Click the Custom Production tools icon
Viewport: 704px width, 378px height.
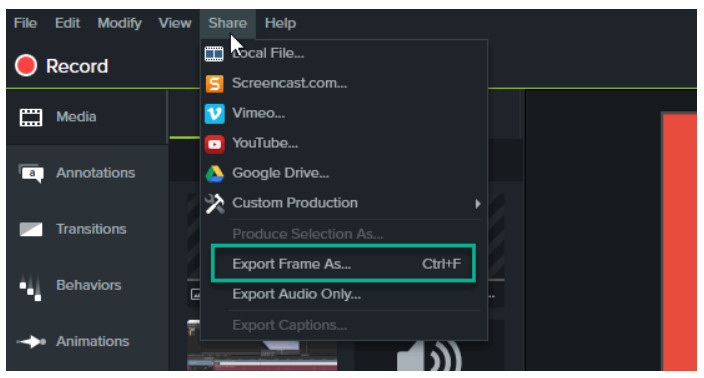[215, 204]
